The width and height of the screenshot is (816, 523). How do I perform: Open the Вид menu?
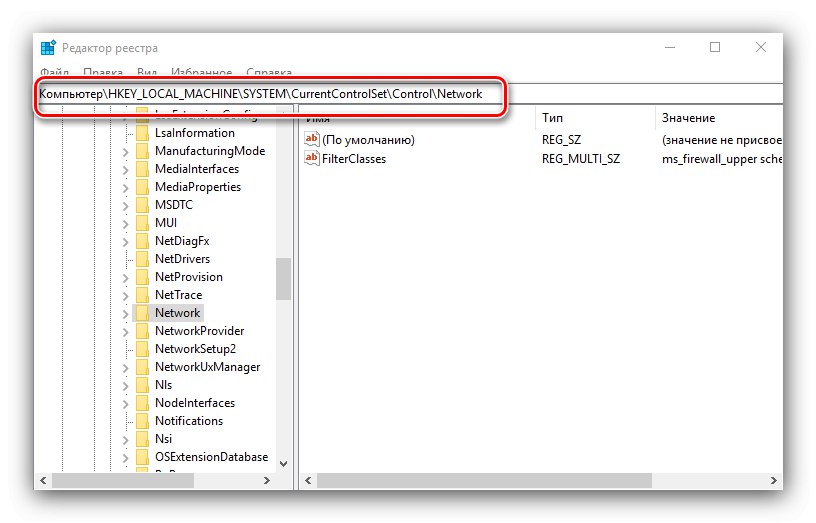[147, 72]
